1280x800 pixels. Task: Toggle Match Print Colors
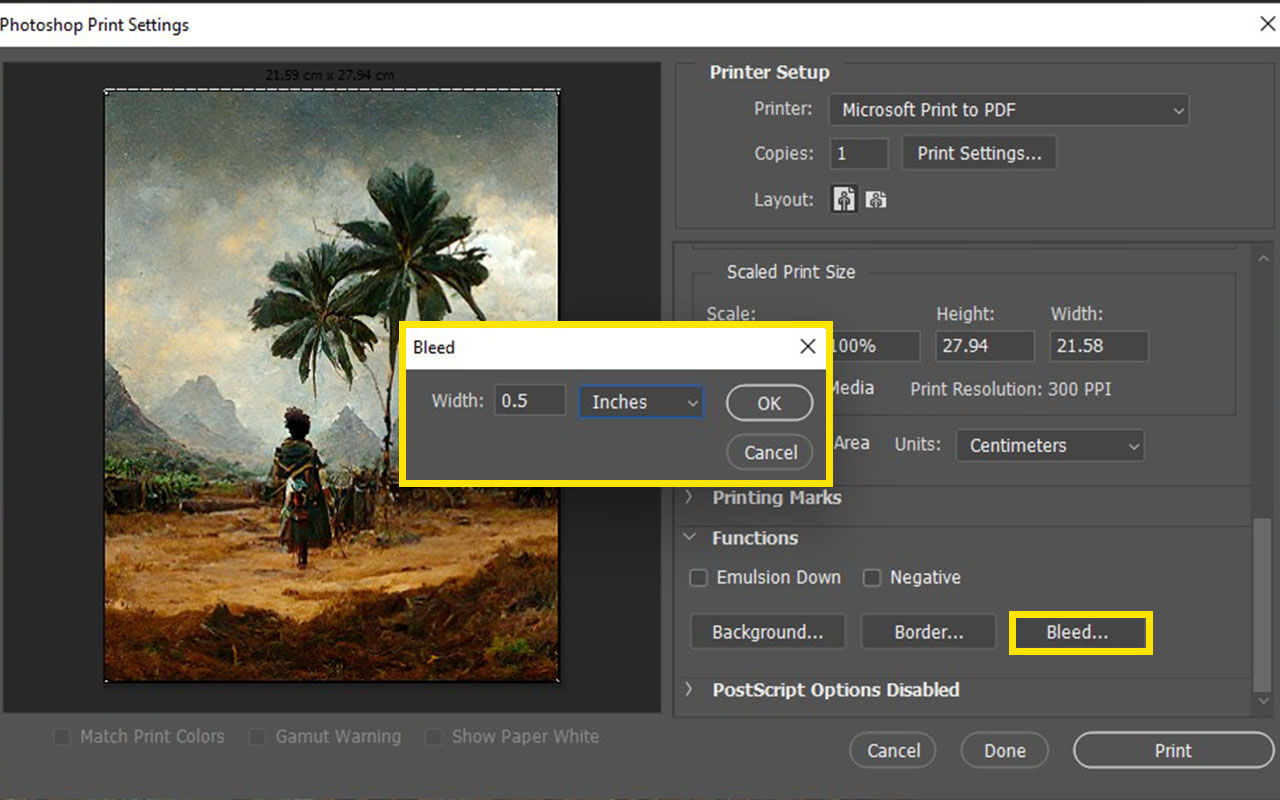tap(62, 737)
